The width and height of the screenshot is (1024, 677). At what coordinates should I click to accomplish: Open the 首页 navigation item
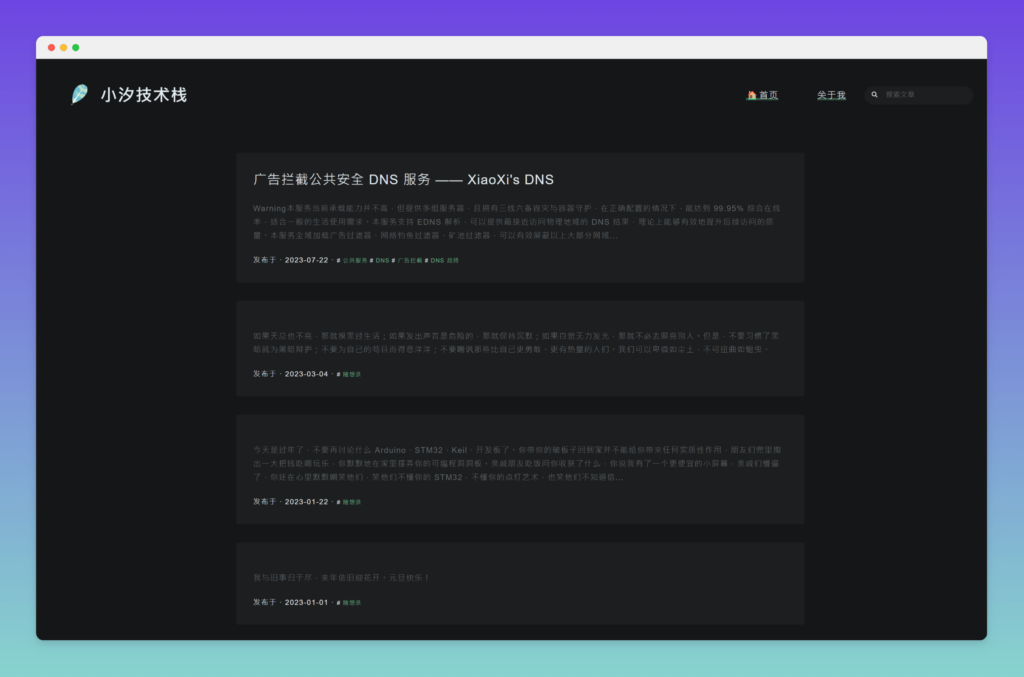(767, 95)
